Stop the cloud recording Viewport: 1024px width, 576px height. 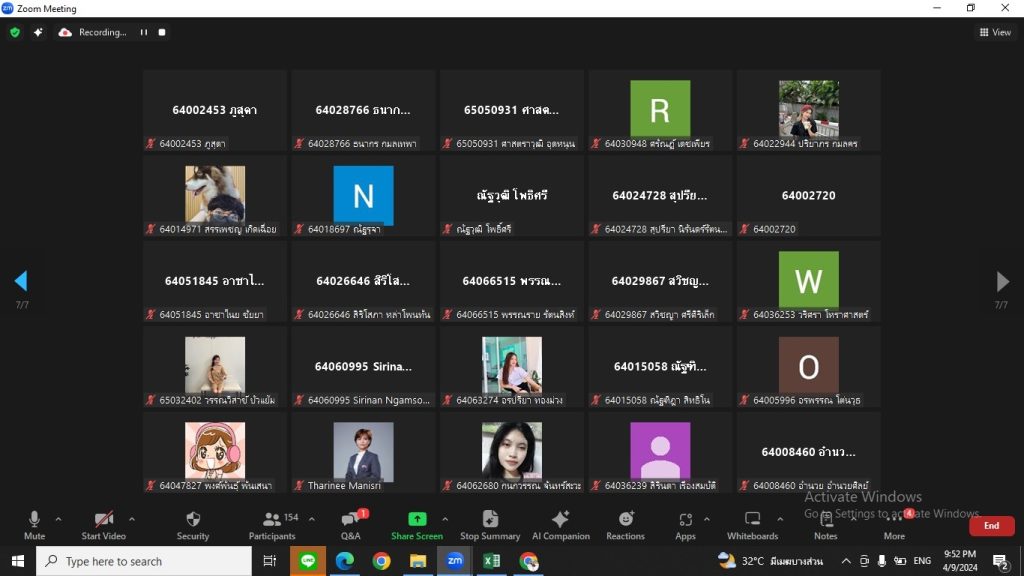click(162, 32)
